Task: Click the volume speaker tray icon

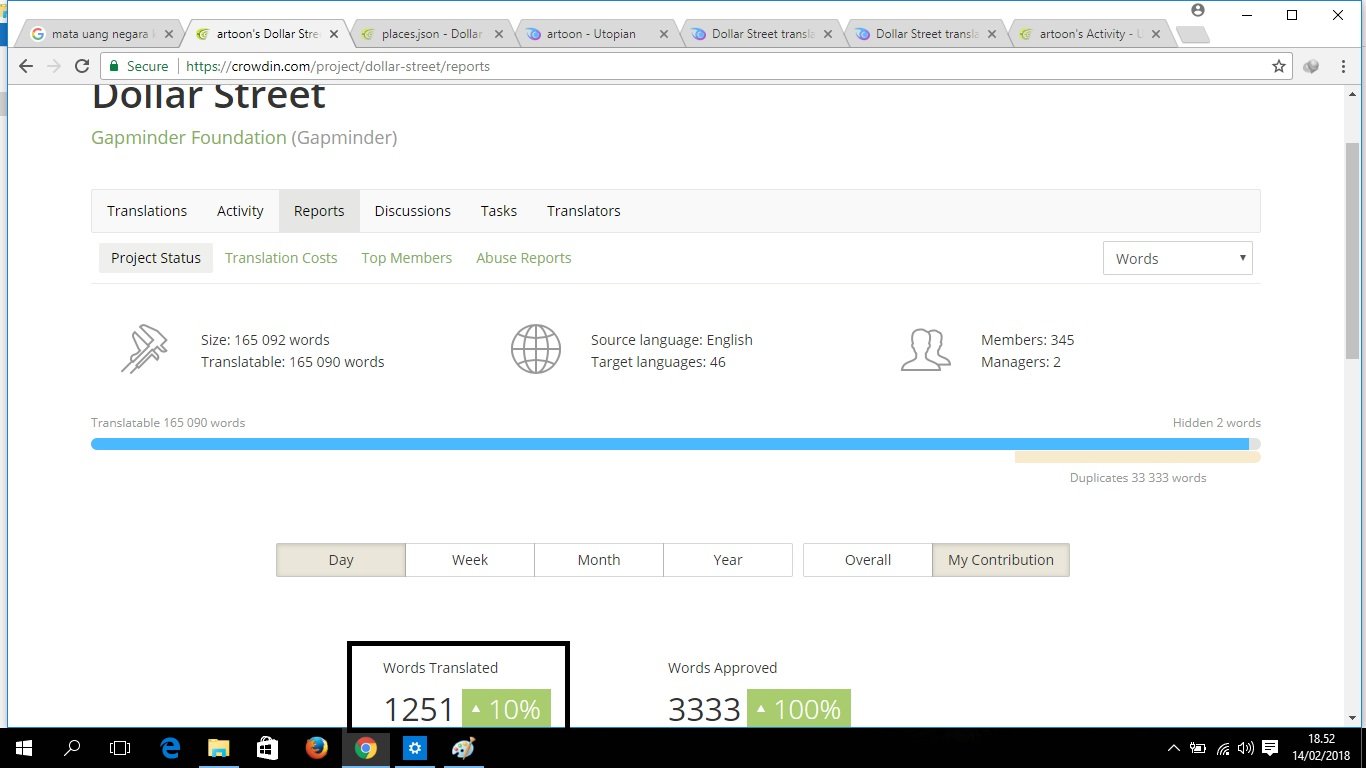Action: pos(1246,748)
